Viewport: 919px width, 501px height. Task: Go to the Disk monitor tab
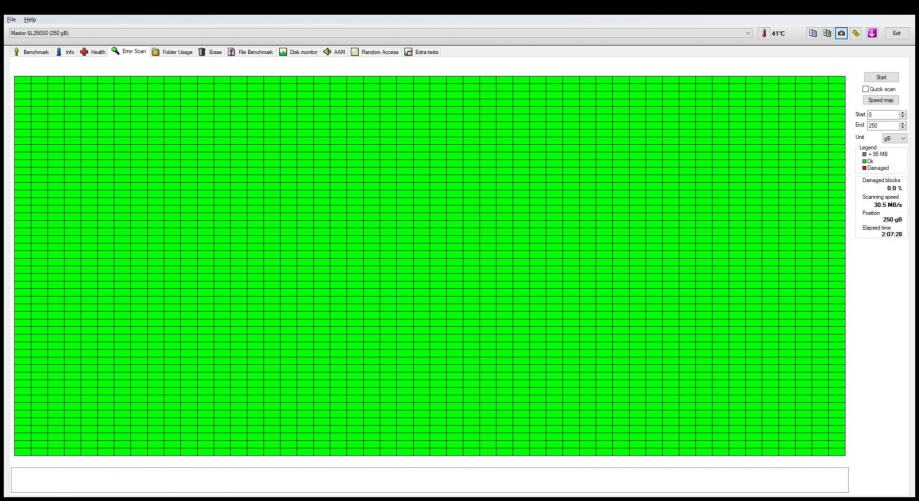(x=298, y=52)
